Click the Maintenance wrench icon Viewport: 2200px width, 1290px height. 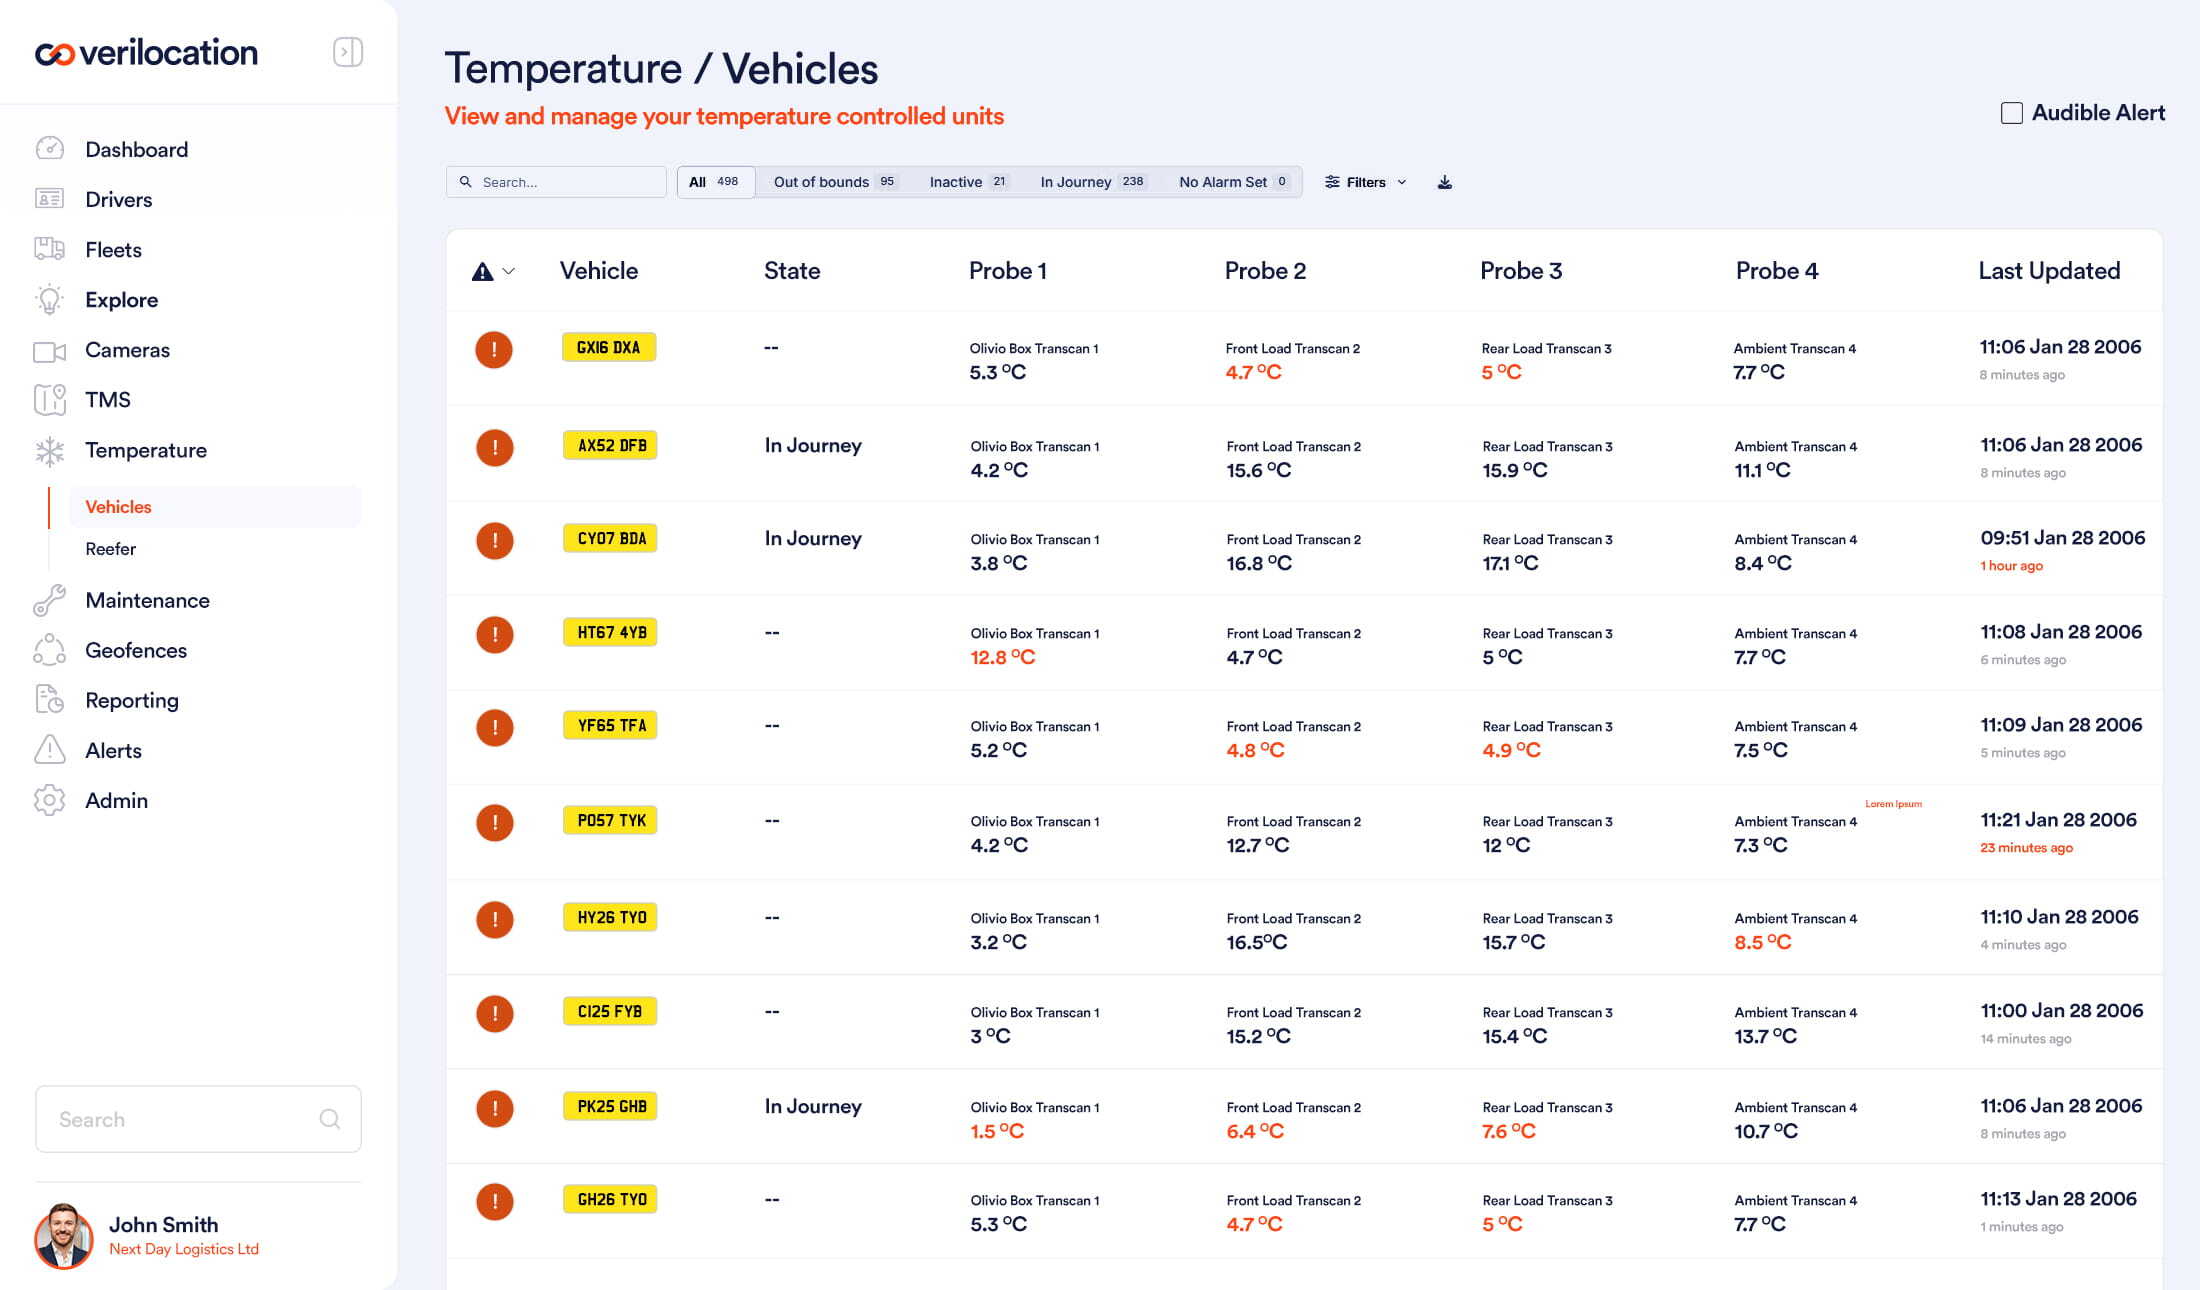coord(49,600)
